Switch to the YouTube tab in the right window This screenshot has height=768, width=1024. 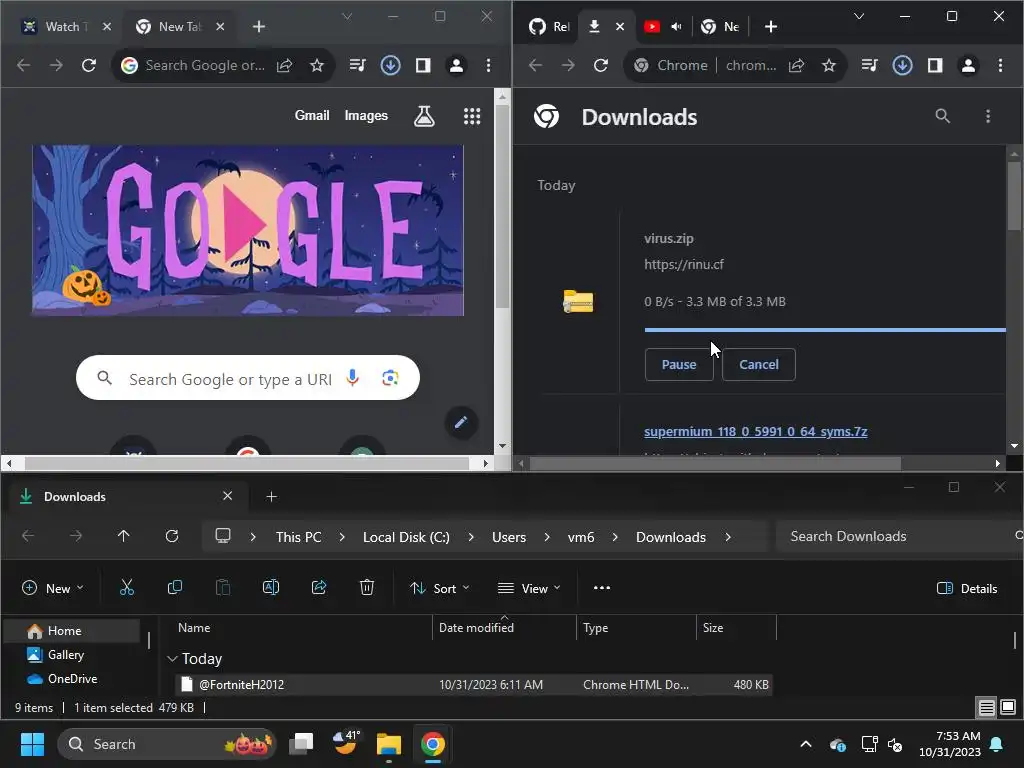652,27
